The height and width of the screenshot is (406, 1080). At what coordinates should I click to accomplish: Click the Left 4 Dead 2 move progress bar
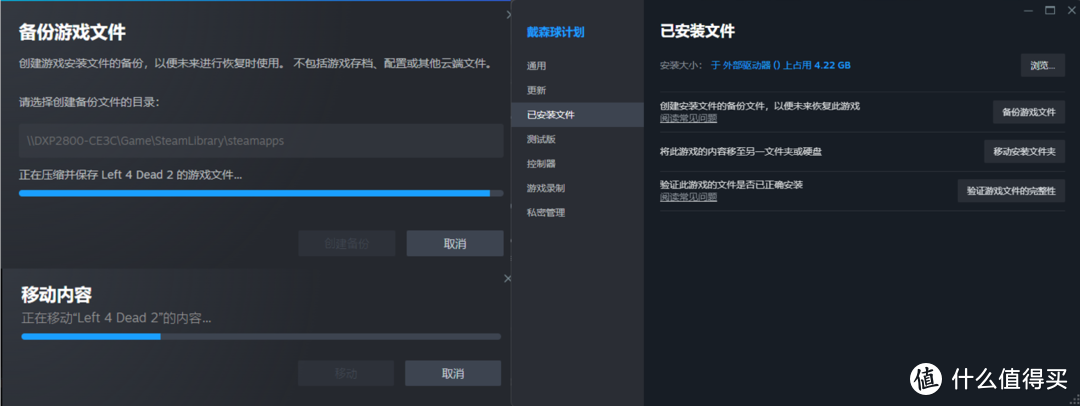point(261,336)
